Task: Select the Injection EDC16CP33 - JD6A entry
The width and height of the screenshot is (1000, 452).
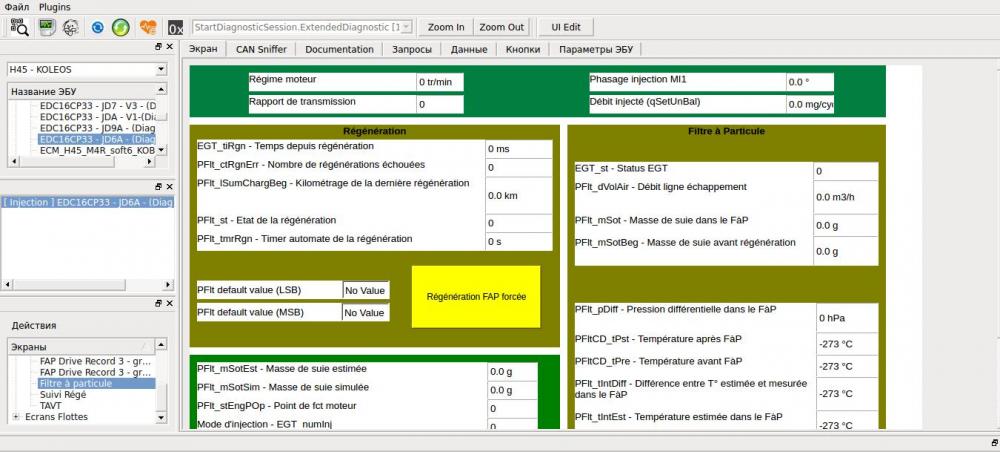Action: 87,202
